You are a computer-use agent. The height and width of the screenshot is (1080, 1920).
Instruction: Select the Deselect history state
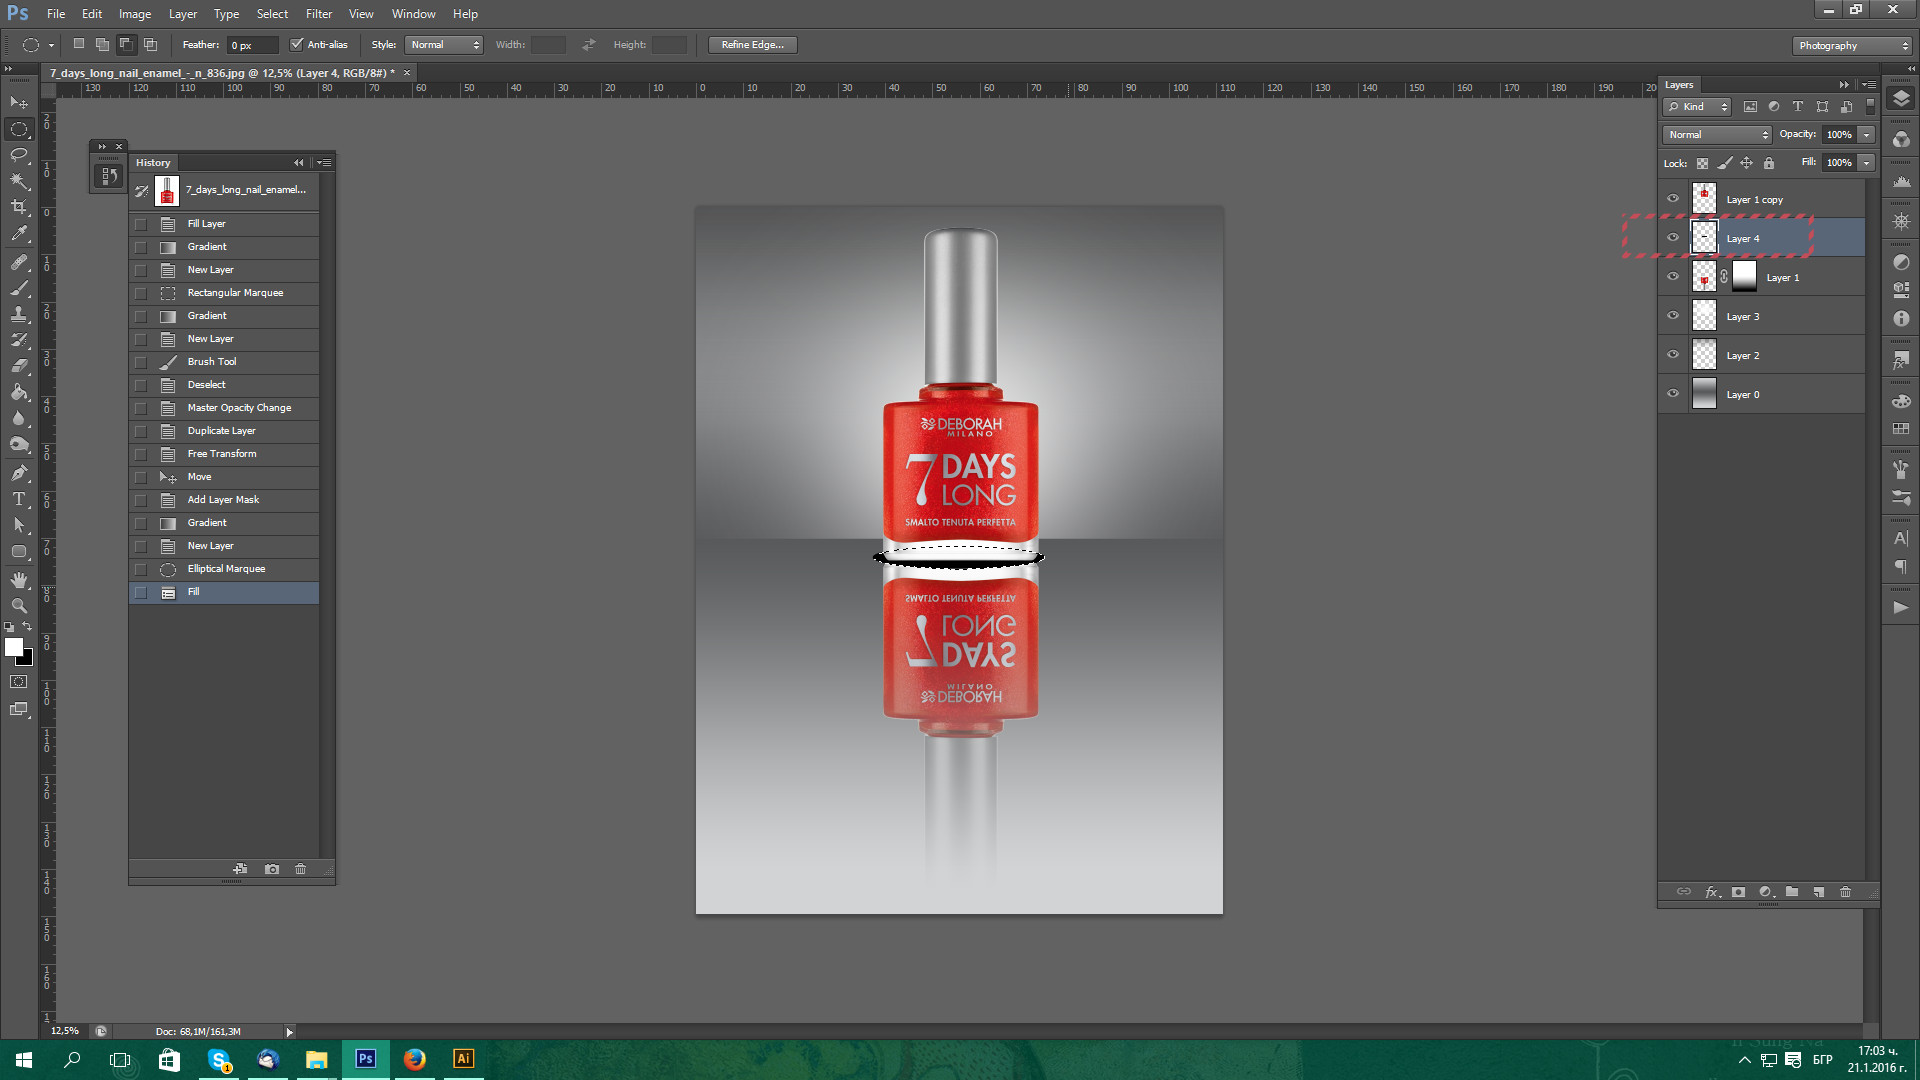tap(224, 385)
